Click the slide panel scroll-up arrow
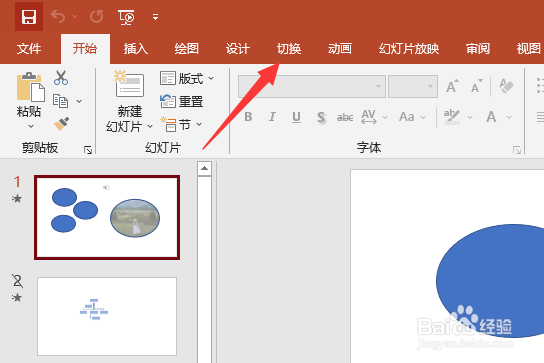Image resolution: width=544 pixels, height=363 pixels. (204, 169)
